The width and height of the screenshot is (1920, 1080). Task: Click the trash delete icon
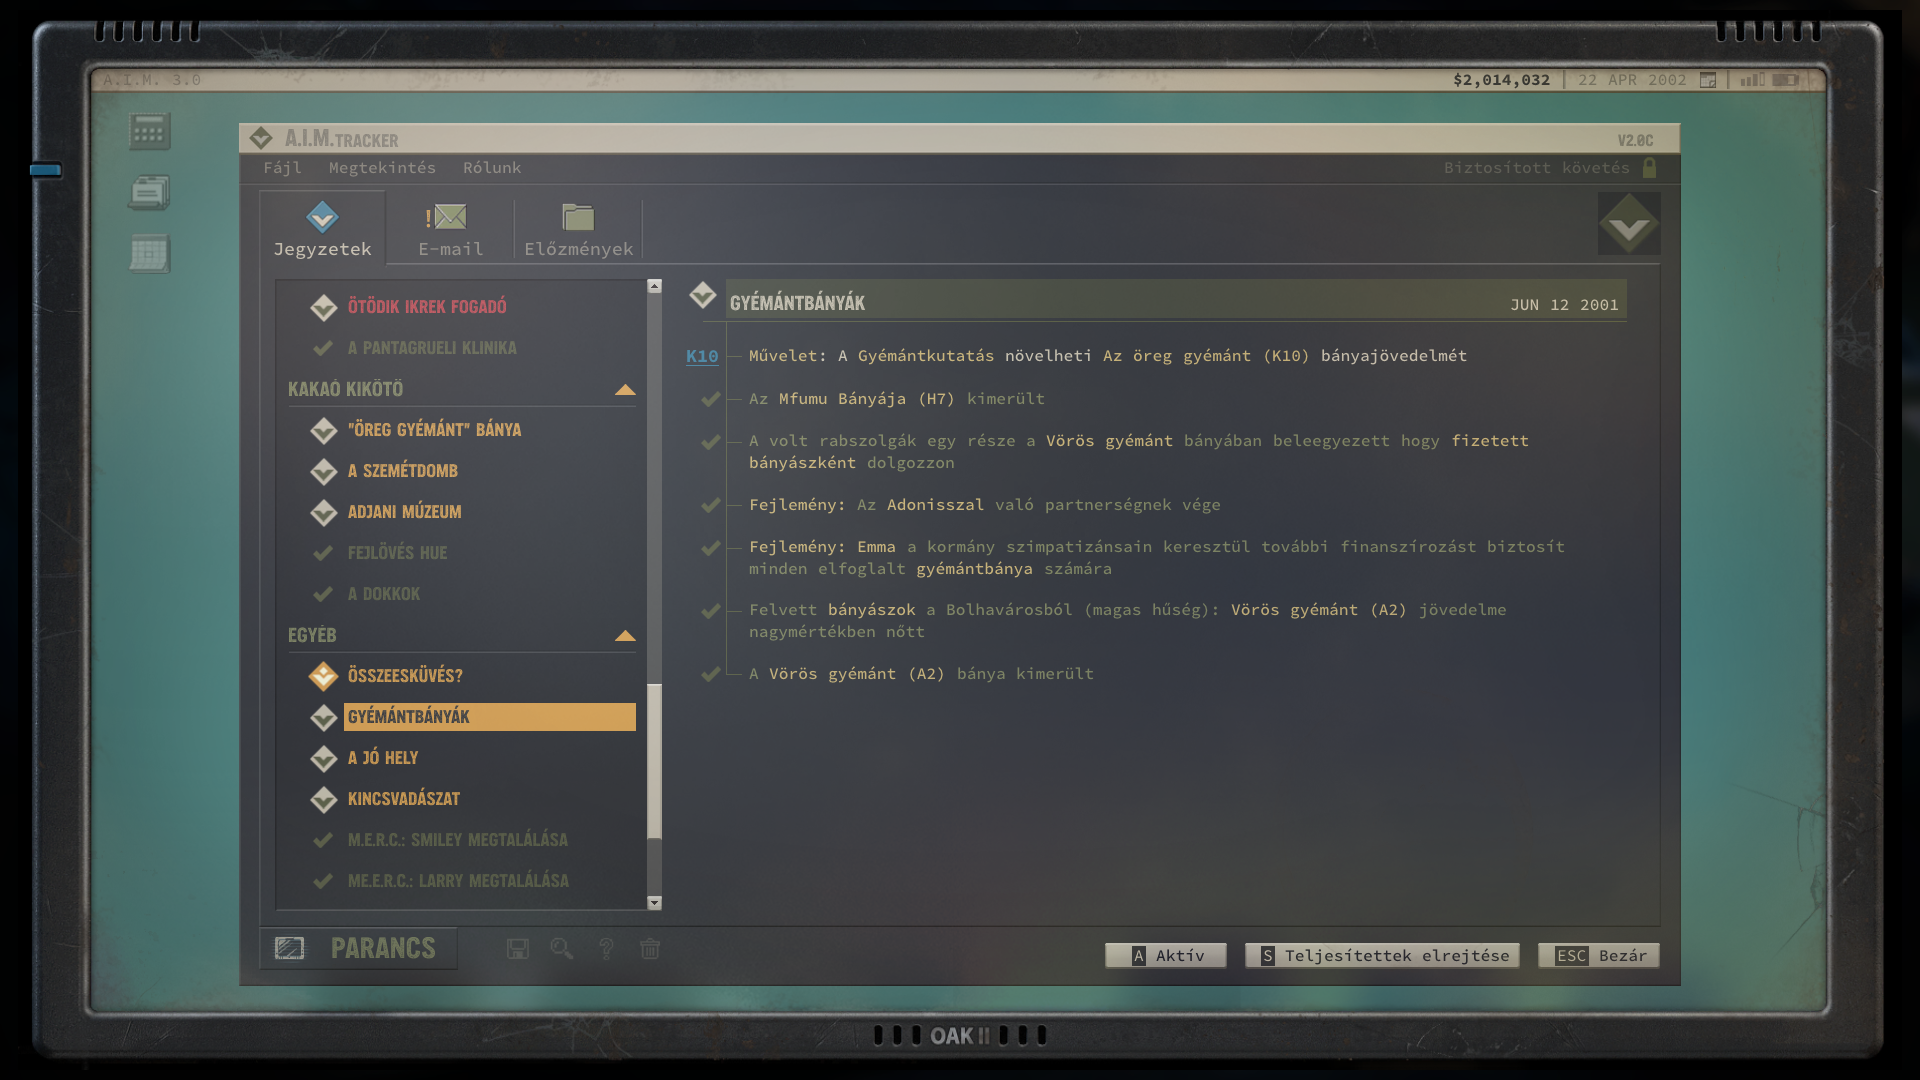(650, 949)
